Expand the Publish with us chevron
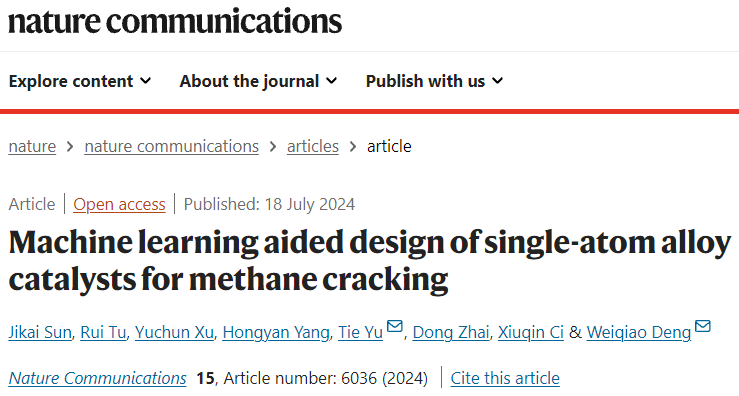739x396 pixels. tap(498, 81)
